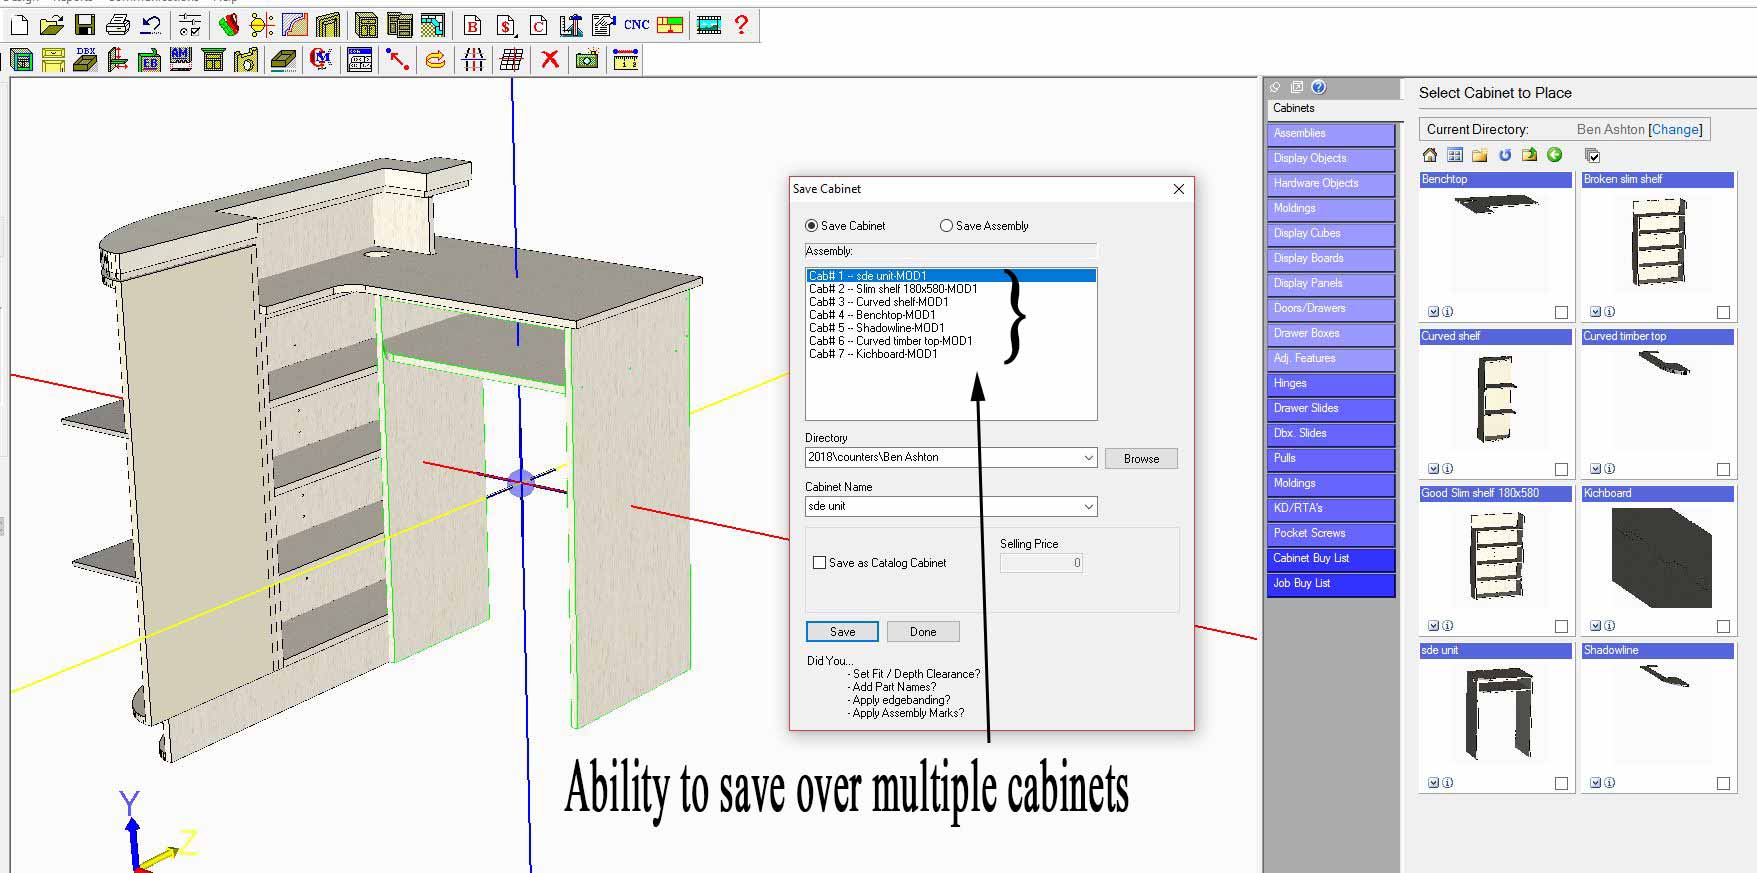Click the red X delete icon
1757x873 pixels.
pyautogui.click(x=549, y=60)
